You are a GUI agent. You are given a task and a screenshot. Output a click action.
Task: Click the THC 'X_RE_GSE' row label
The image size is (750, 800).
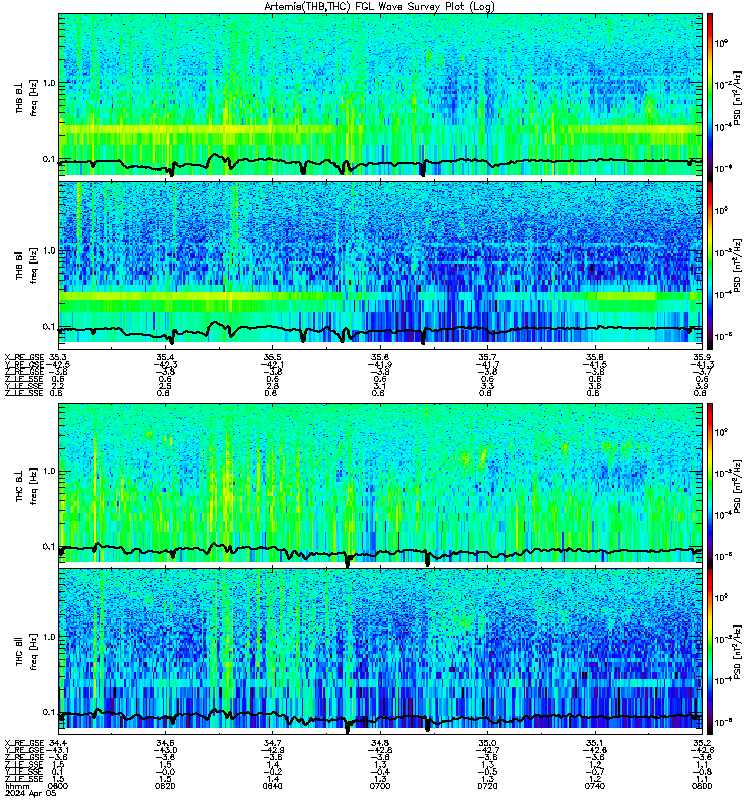tap(24, 742)
